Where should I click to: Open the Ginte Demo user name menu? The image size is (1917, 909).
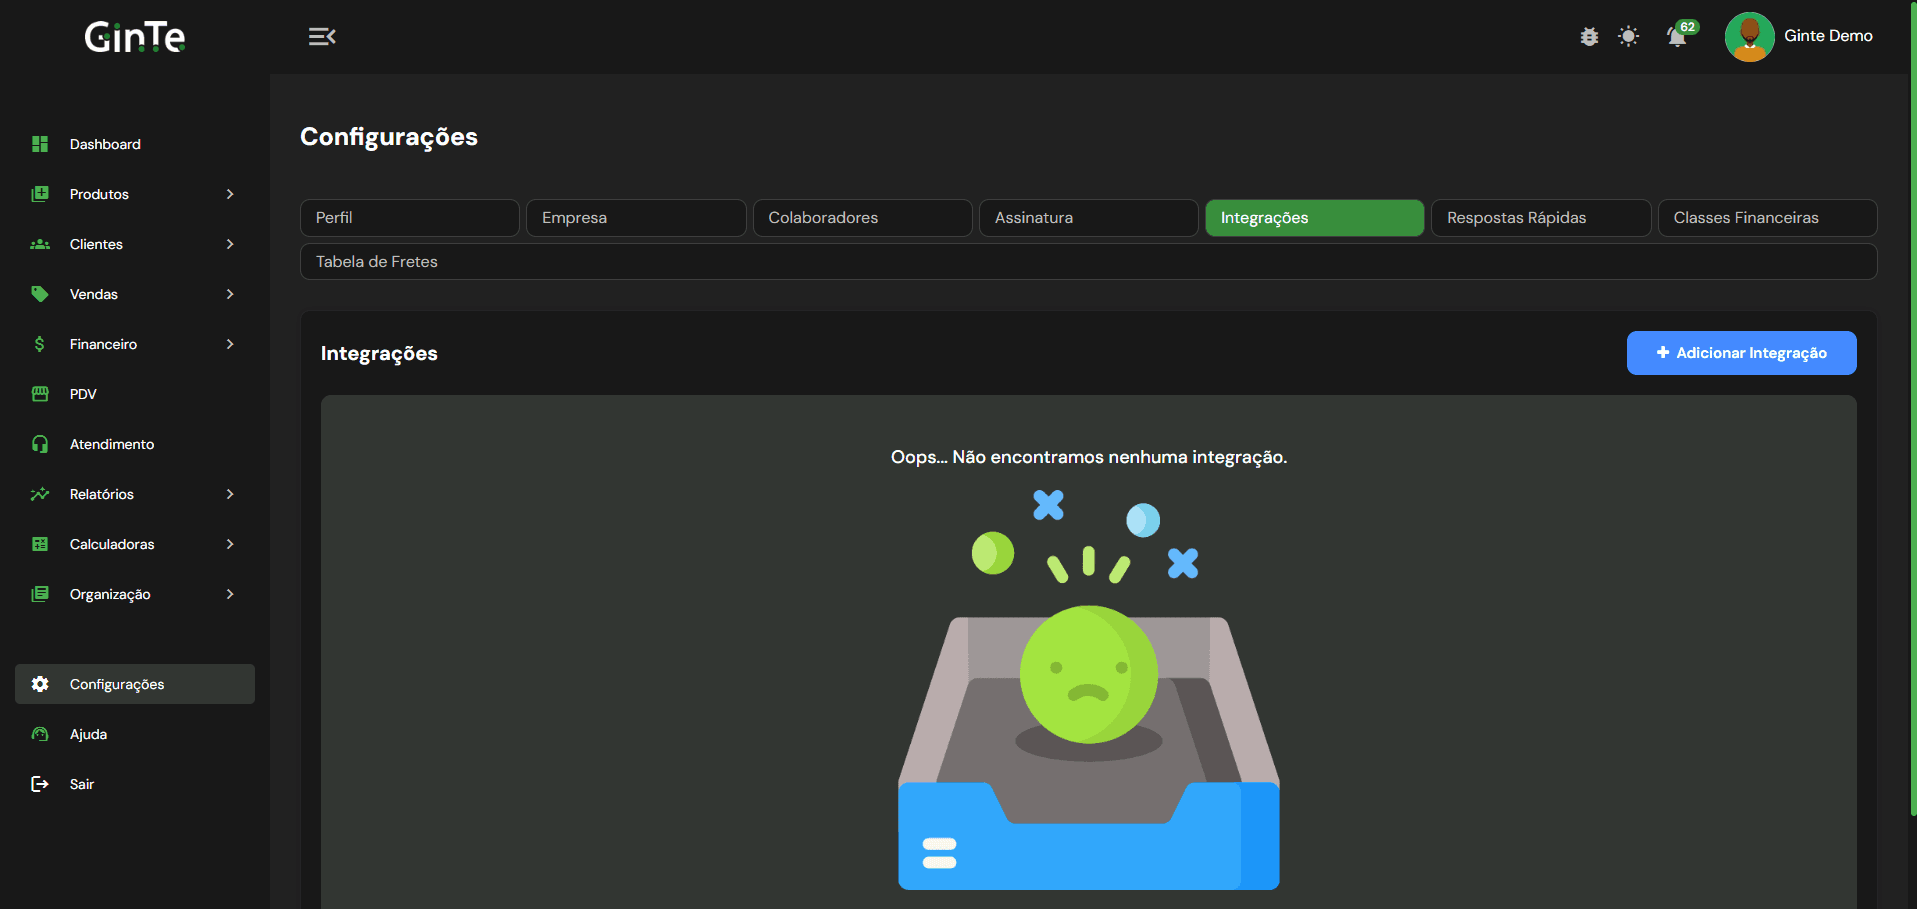1828,36
